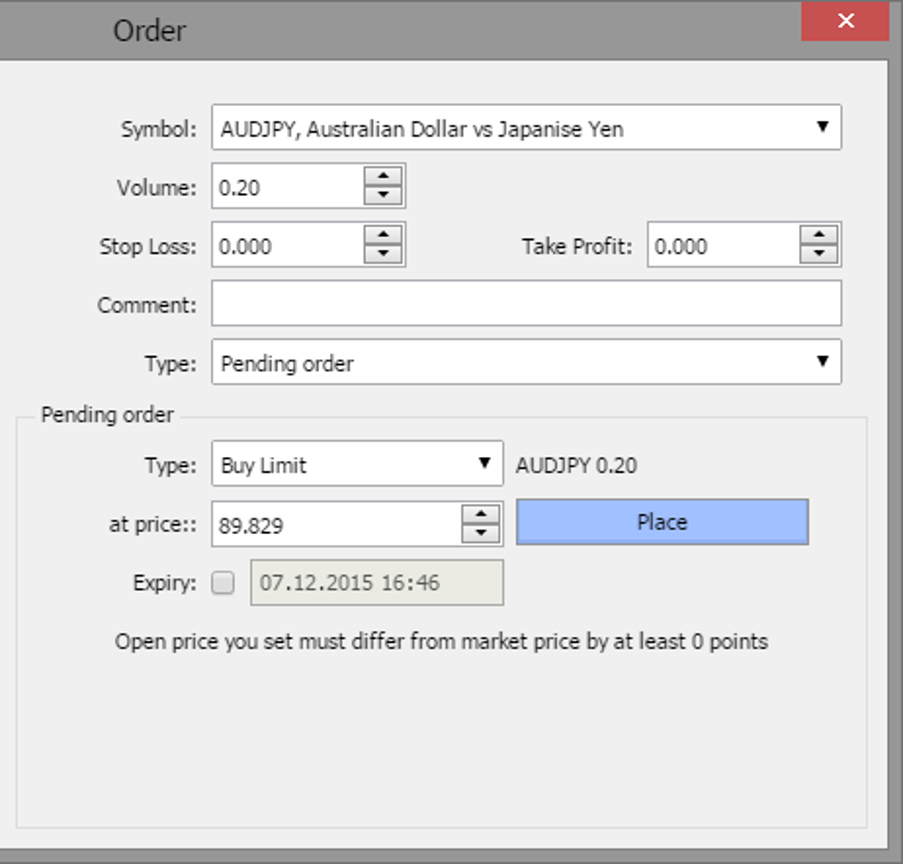
Task: Raise the at price value one step
Action: click(481, 514)
